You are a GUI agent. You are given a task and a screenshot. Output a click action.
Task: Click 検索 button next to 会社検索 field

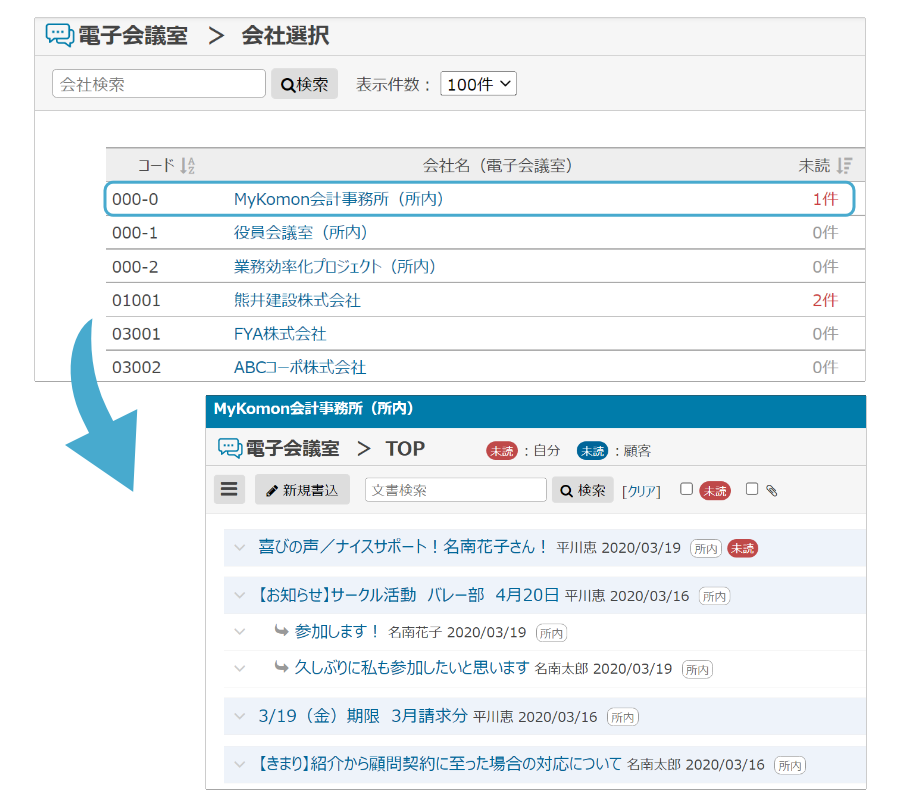pos(304,84)
